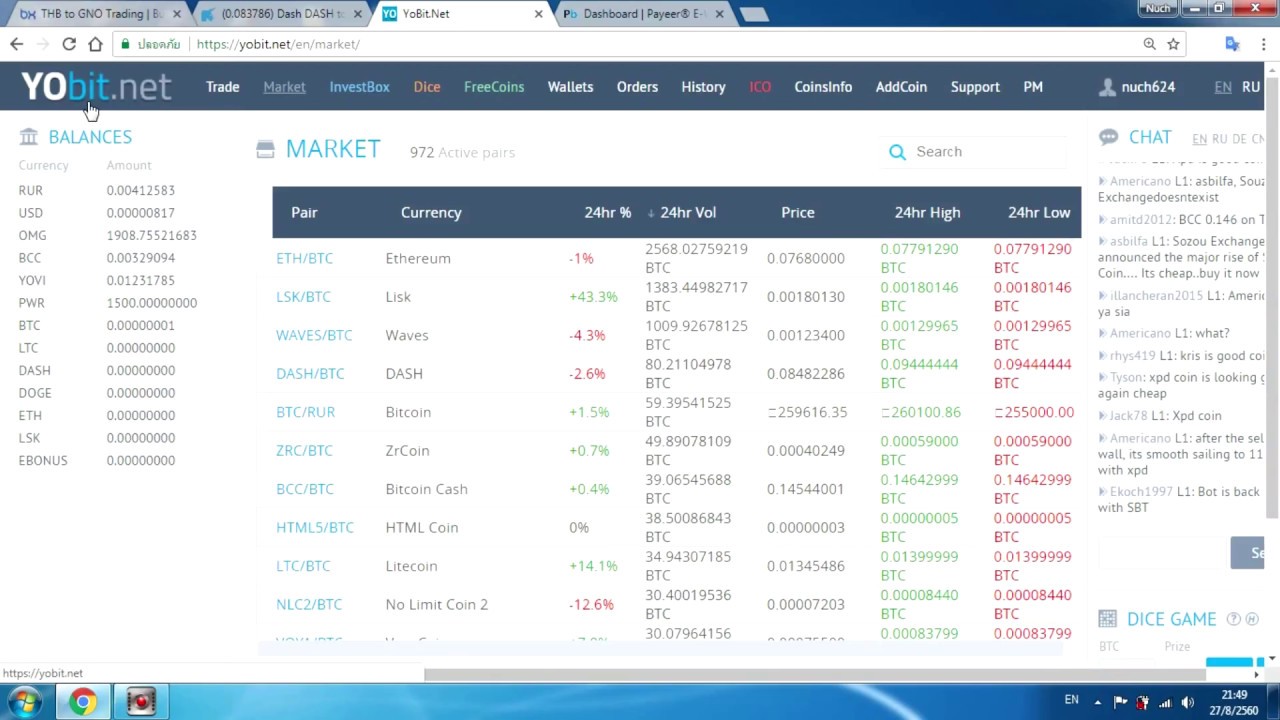Open the DASH/BTC pair
The image size is (1280, 720).
point(310,374)
